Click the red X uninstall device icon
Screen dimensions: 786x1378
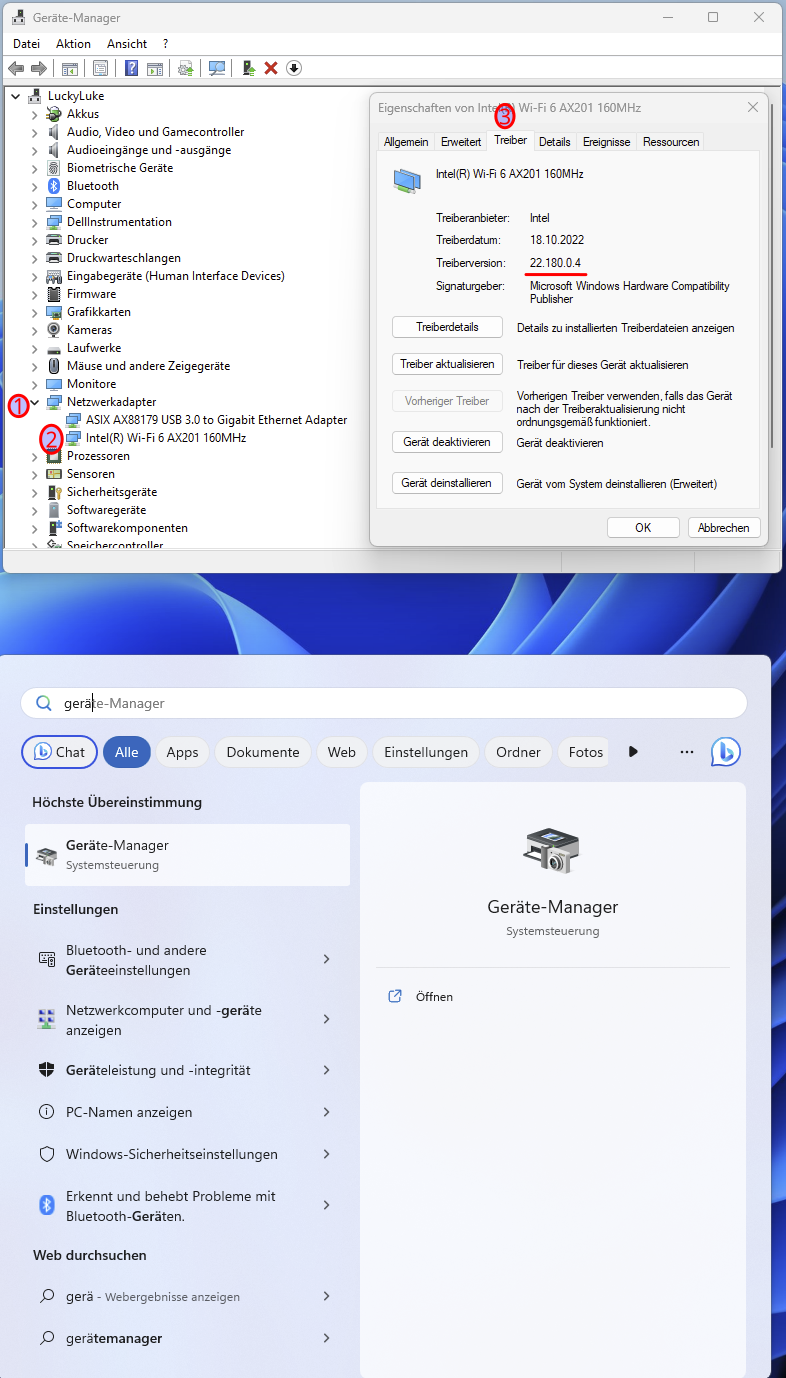pyautogui.click(x=270, y=68)
